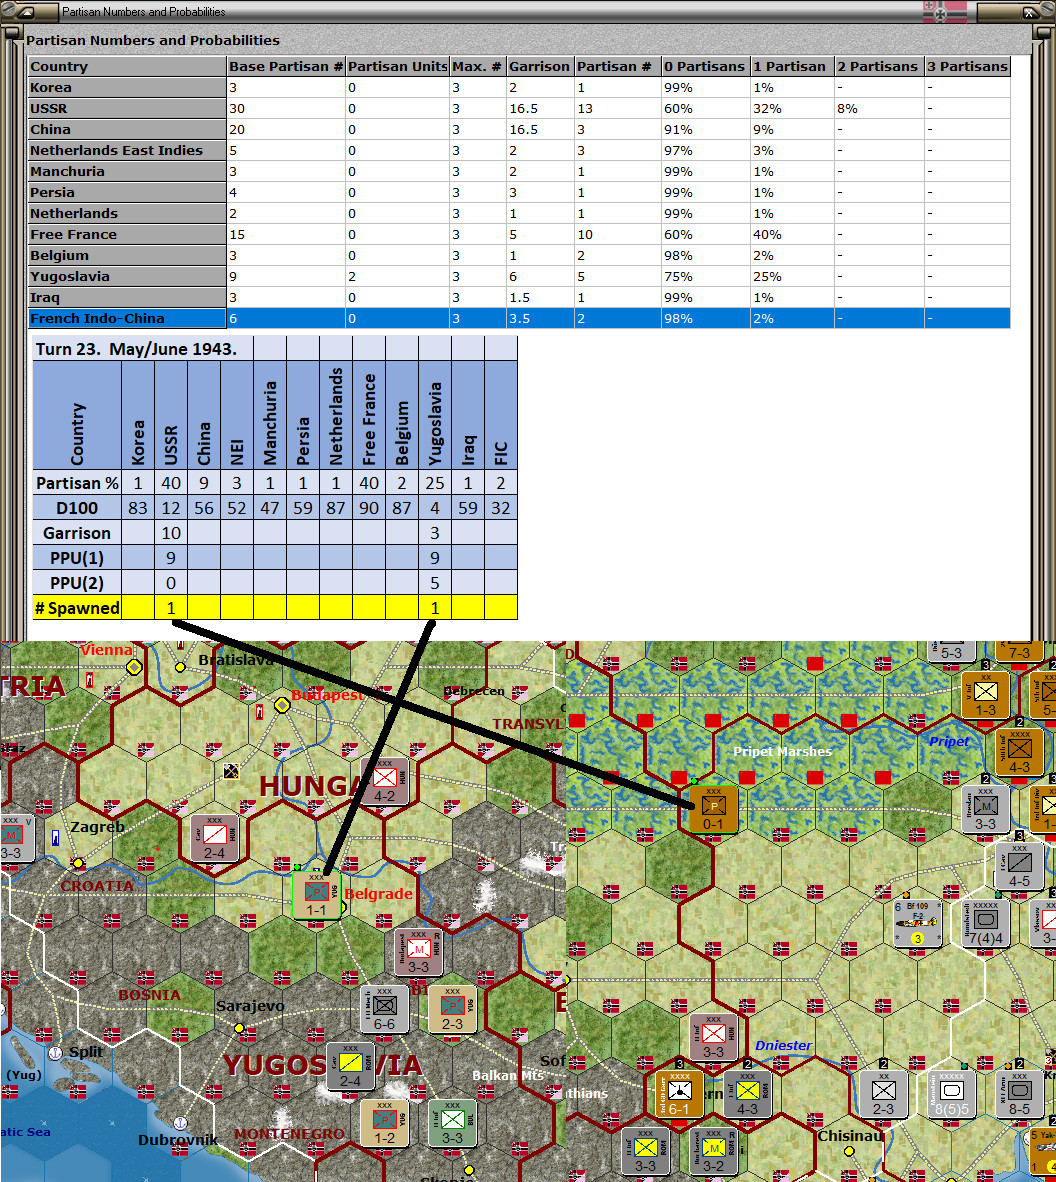This screenshot has height=1182, width=1056.
Task: Select Yugoslav partisan 2-3 counter
Action: [452, 1009]
